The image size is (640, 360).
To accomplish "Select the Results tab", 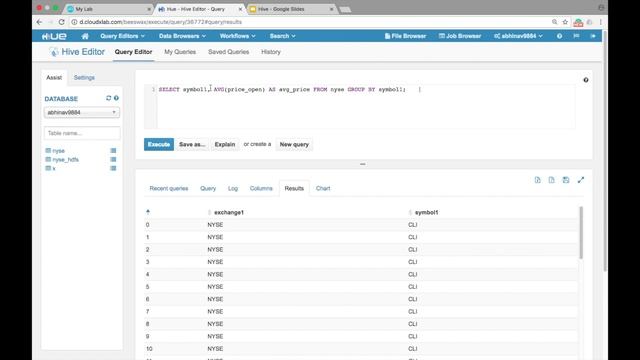I will (294, 188).
